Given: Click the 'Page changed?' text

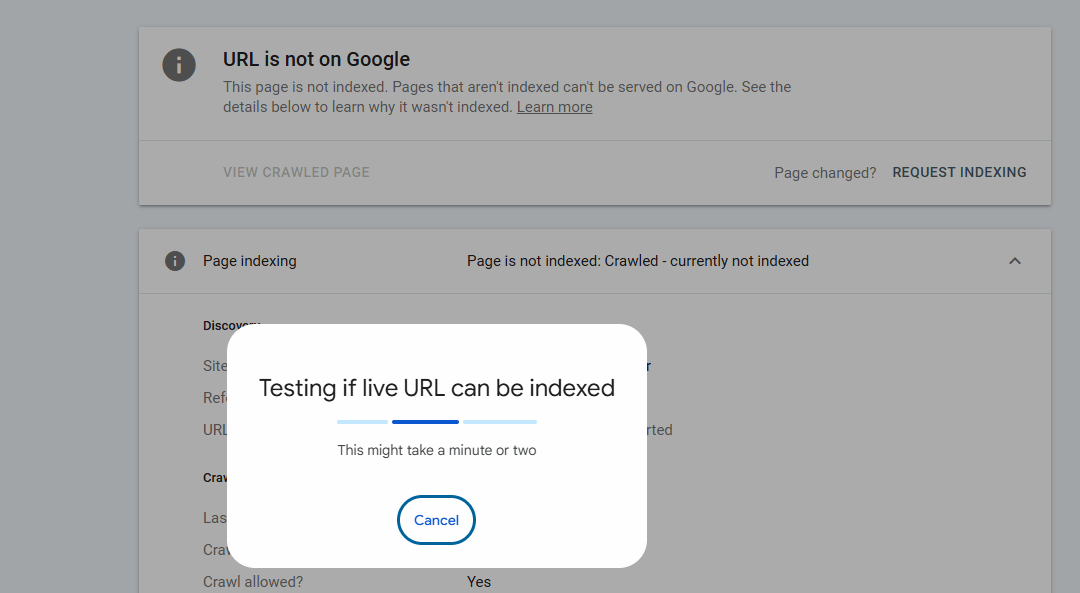Looking at the screenshot, I should pyautogui.click(x=824, y=173).
